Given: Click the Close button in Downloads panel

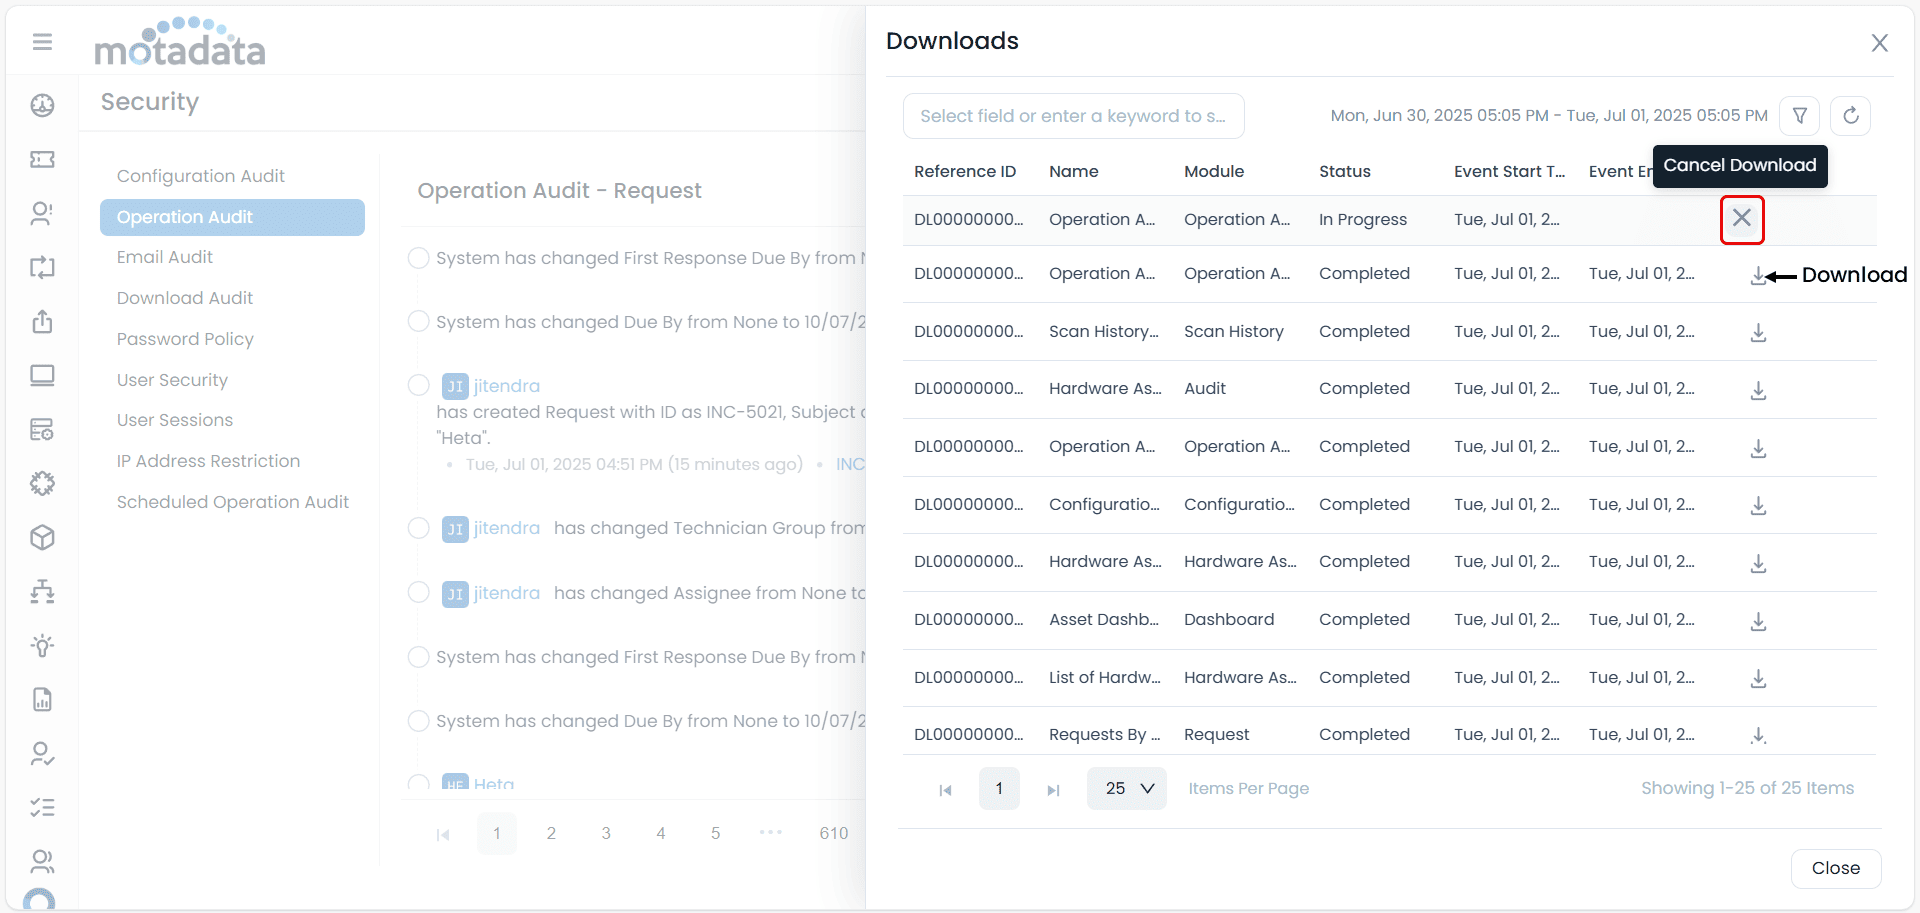Looking at the screenshot, I should point(1834,868).
